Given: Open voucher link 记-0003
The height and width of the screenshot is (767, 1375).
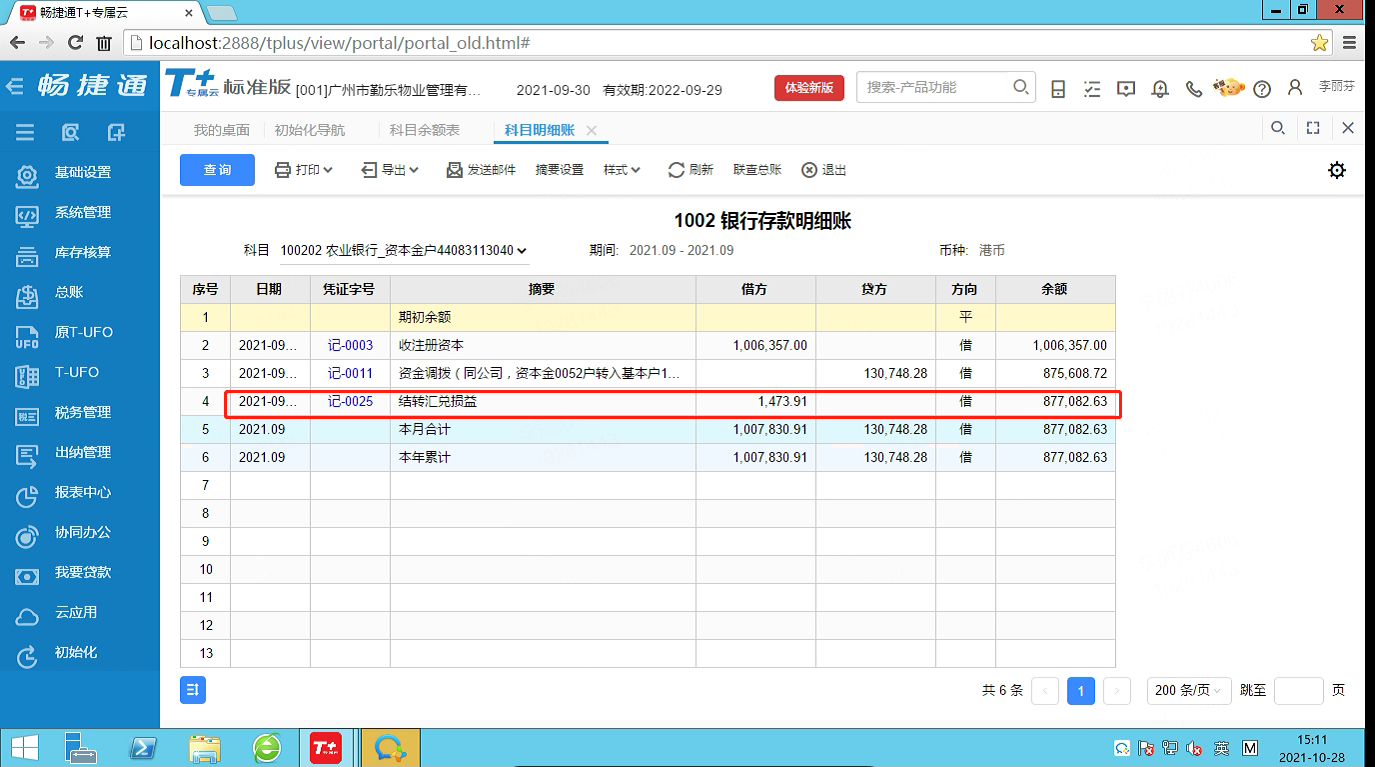Looking at the screenshot, I should click(350, 345).
